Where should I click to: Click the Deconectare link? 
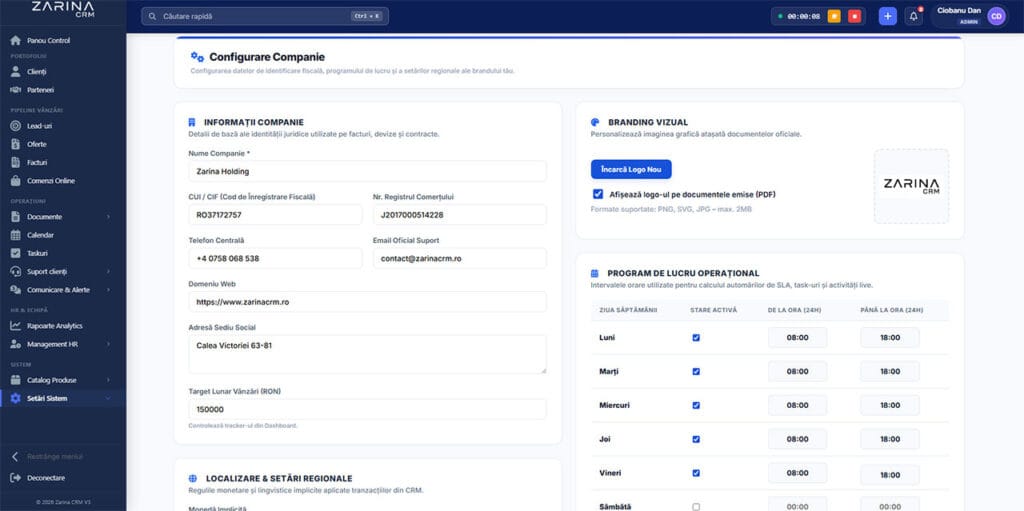pyautogui.click(x=46, y=478)
